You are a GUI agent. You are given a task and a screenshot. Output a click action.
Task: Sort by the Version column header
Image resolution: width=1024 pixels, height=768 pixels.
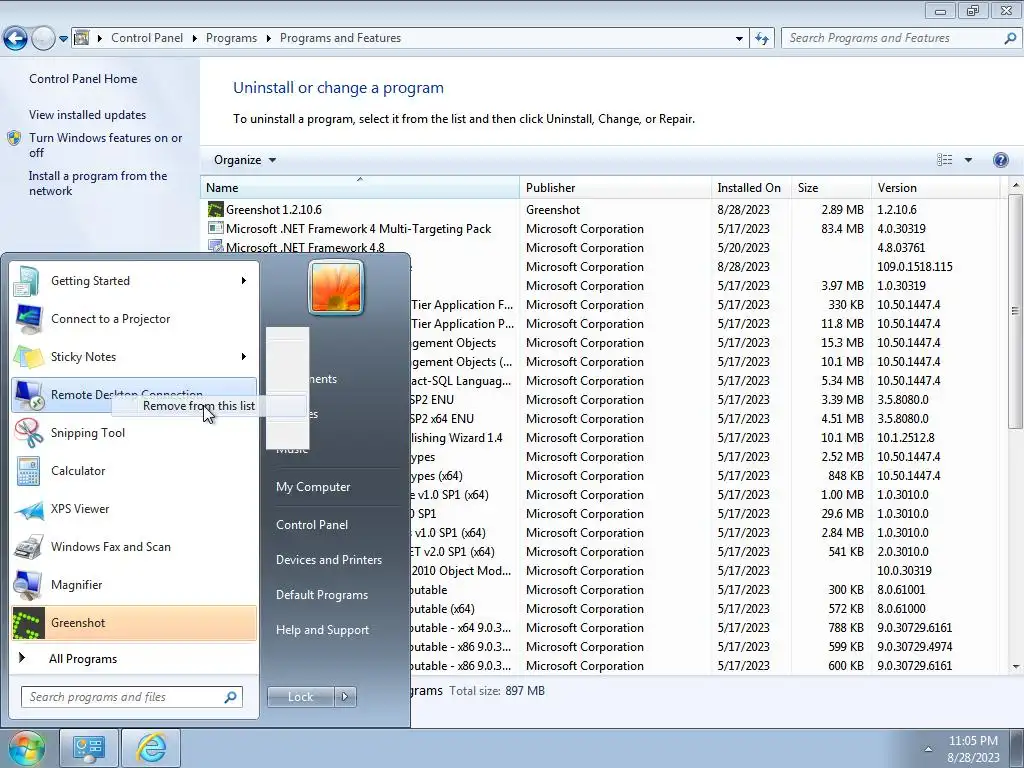(x=935, y=187)
